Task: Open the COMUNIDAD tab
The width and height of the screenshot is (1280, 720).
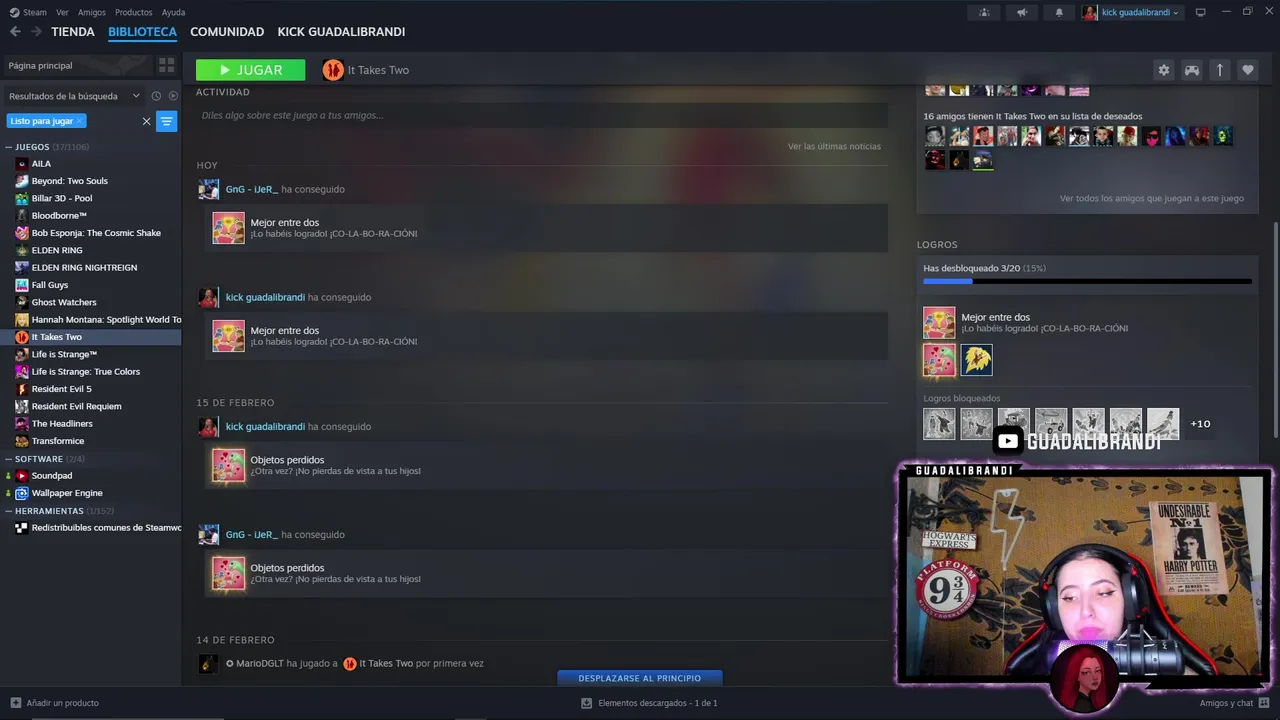Action: 227,32
